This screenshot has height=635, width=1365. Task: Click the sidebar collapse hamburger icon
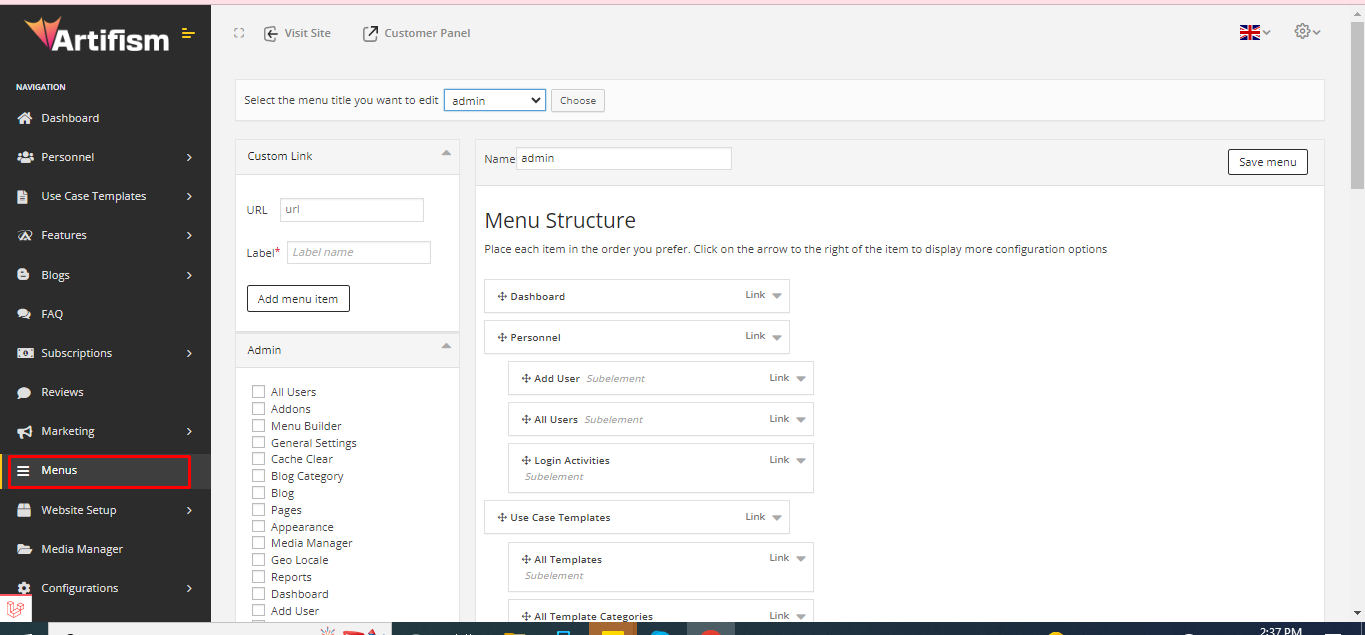tap(188, 34)
